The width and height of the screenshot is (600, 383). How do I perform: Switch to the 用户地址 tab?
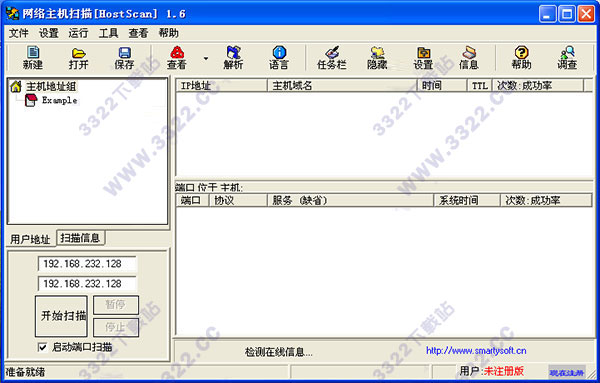30,239
